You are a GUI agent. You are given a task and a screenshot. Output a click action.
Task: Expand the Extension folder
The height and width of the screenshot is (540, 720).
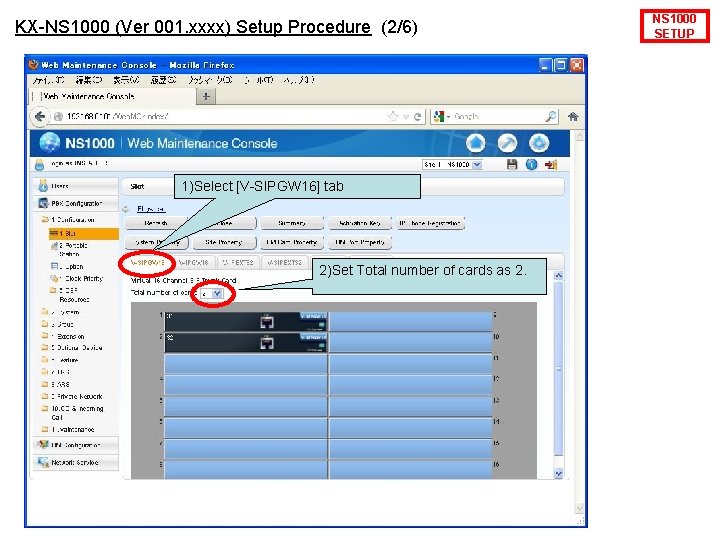pos(63,336)
